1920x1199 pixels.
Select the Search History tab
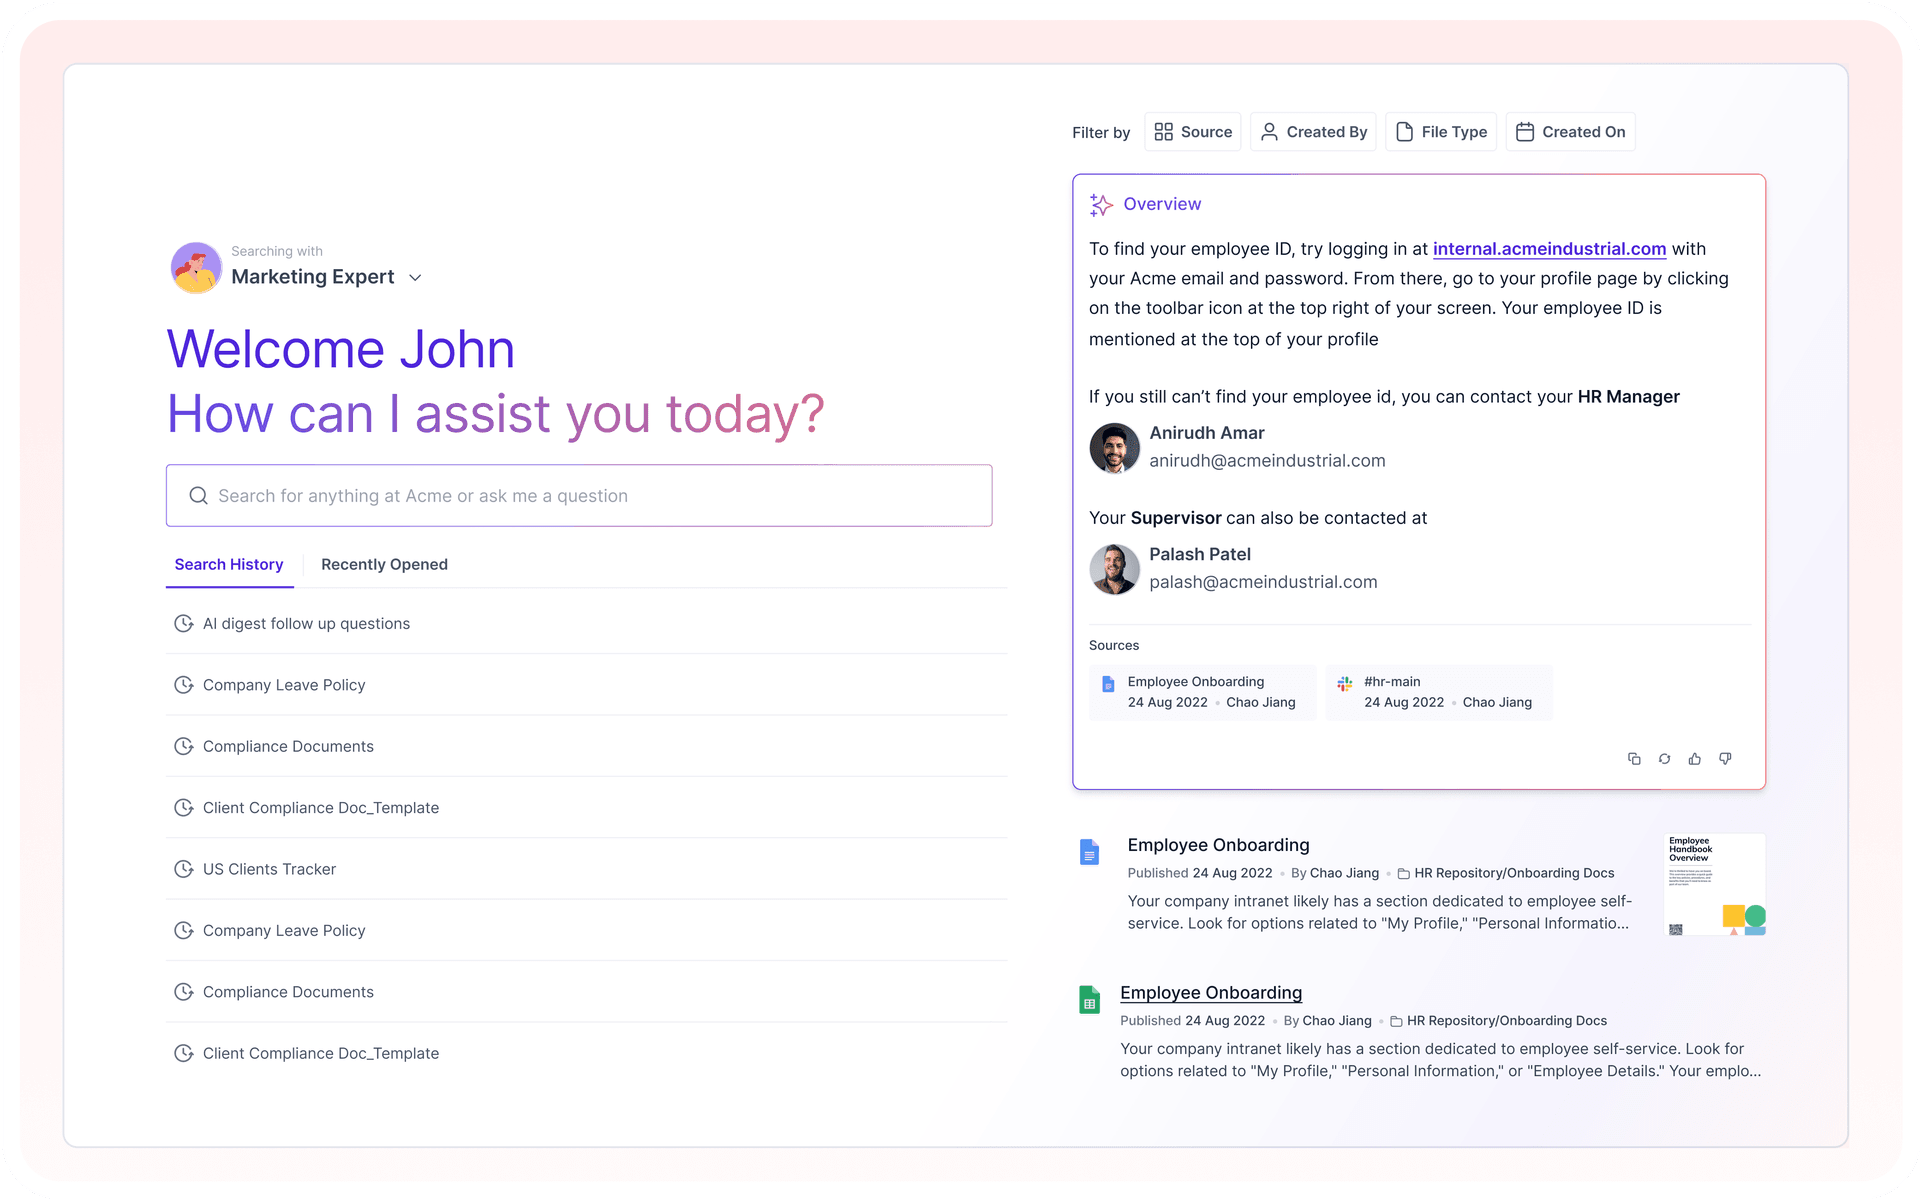click(x=228, y=564)
